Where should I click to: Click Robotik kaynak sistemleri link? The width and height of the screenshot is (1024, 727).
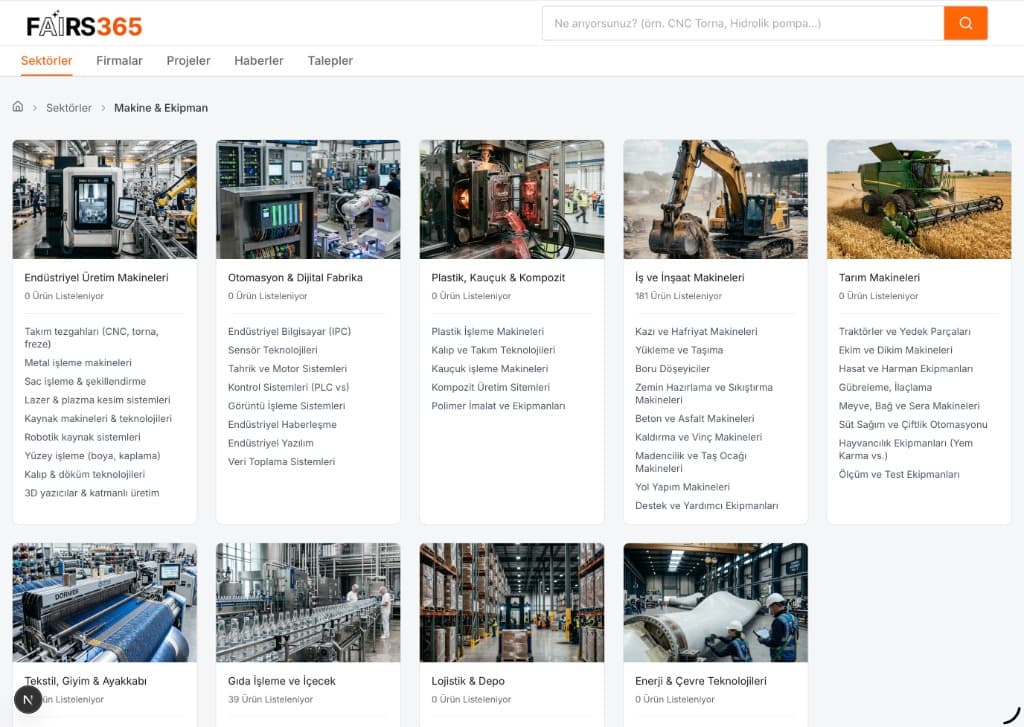[x=82, y=438]
